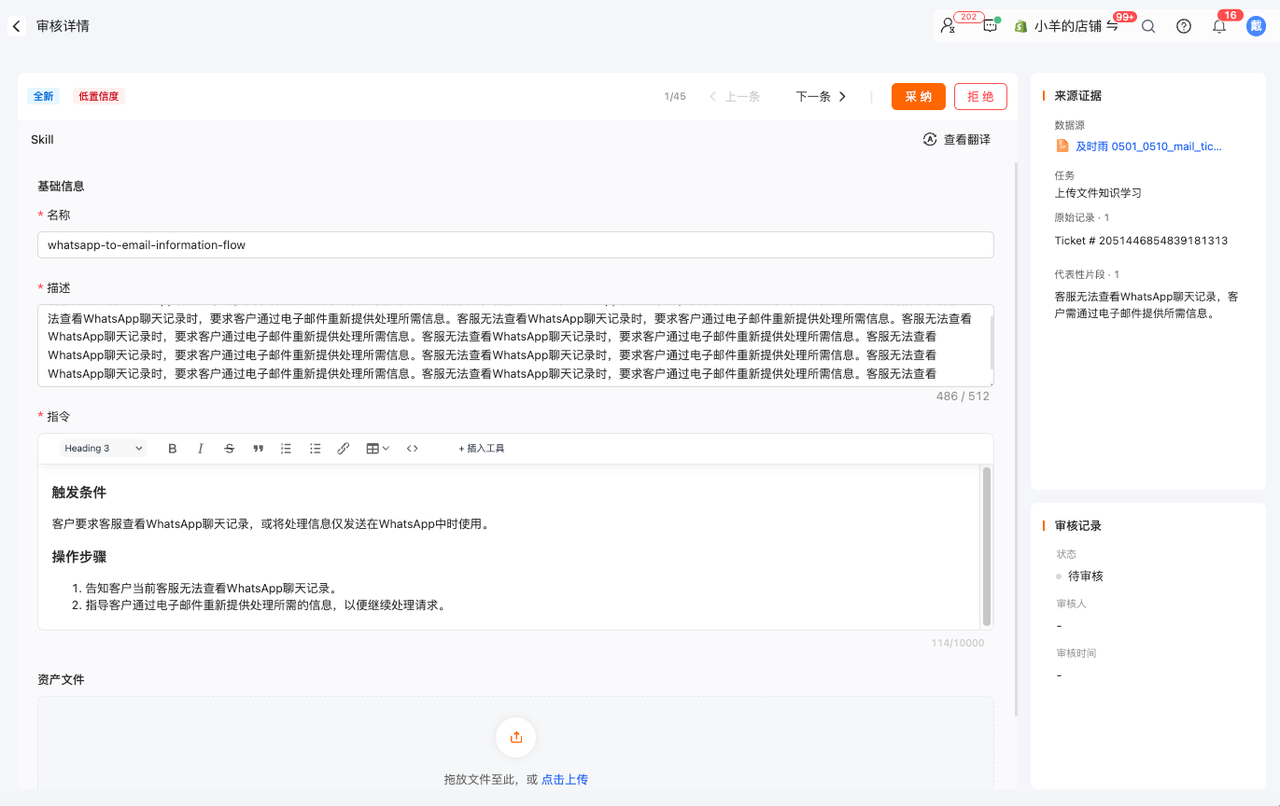Open the help question mark icon
Image resolution: width=1280 pixels, height=806 pixels.
[x=1184, y=26]
